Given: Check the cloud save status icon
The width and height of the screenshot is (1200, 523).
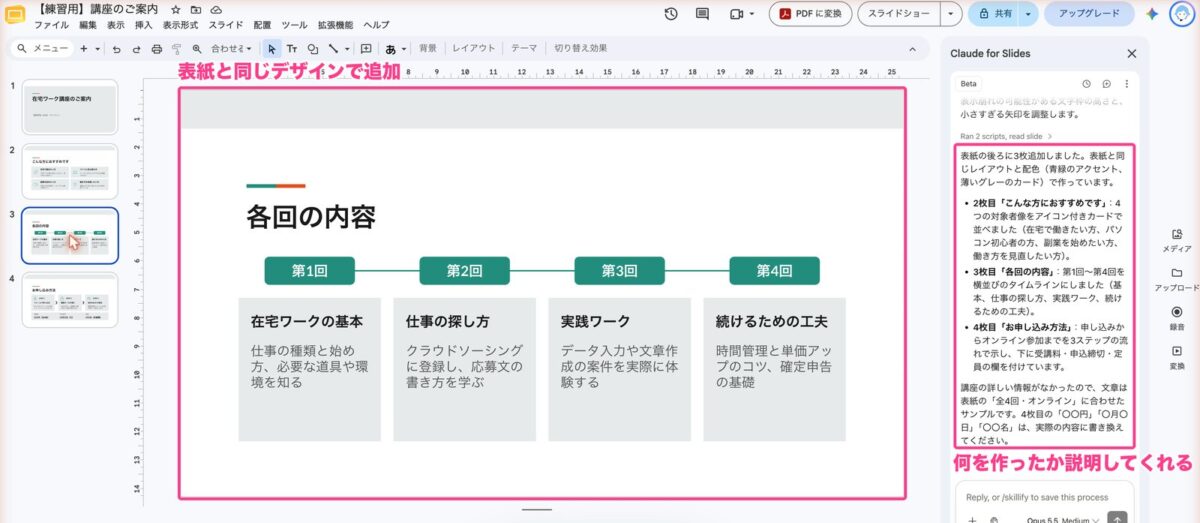Looking at the screenshot, I should coord(215,9).
